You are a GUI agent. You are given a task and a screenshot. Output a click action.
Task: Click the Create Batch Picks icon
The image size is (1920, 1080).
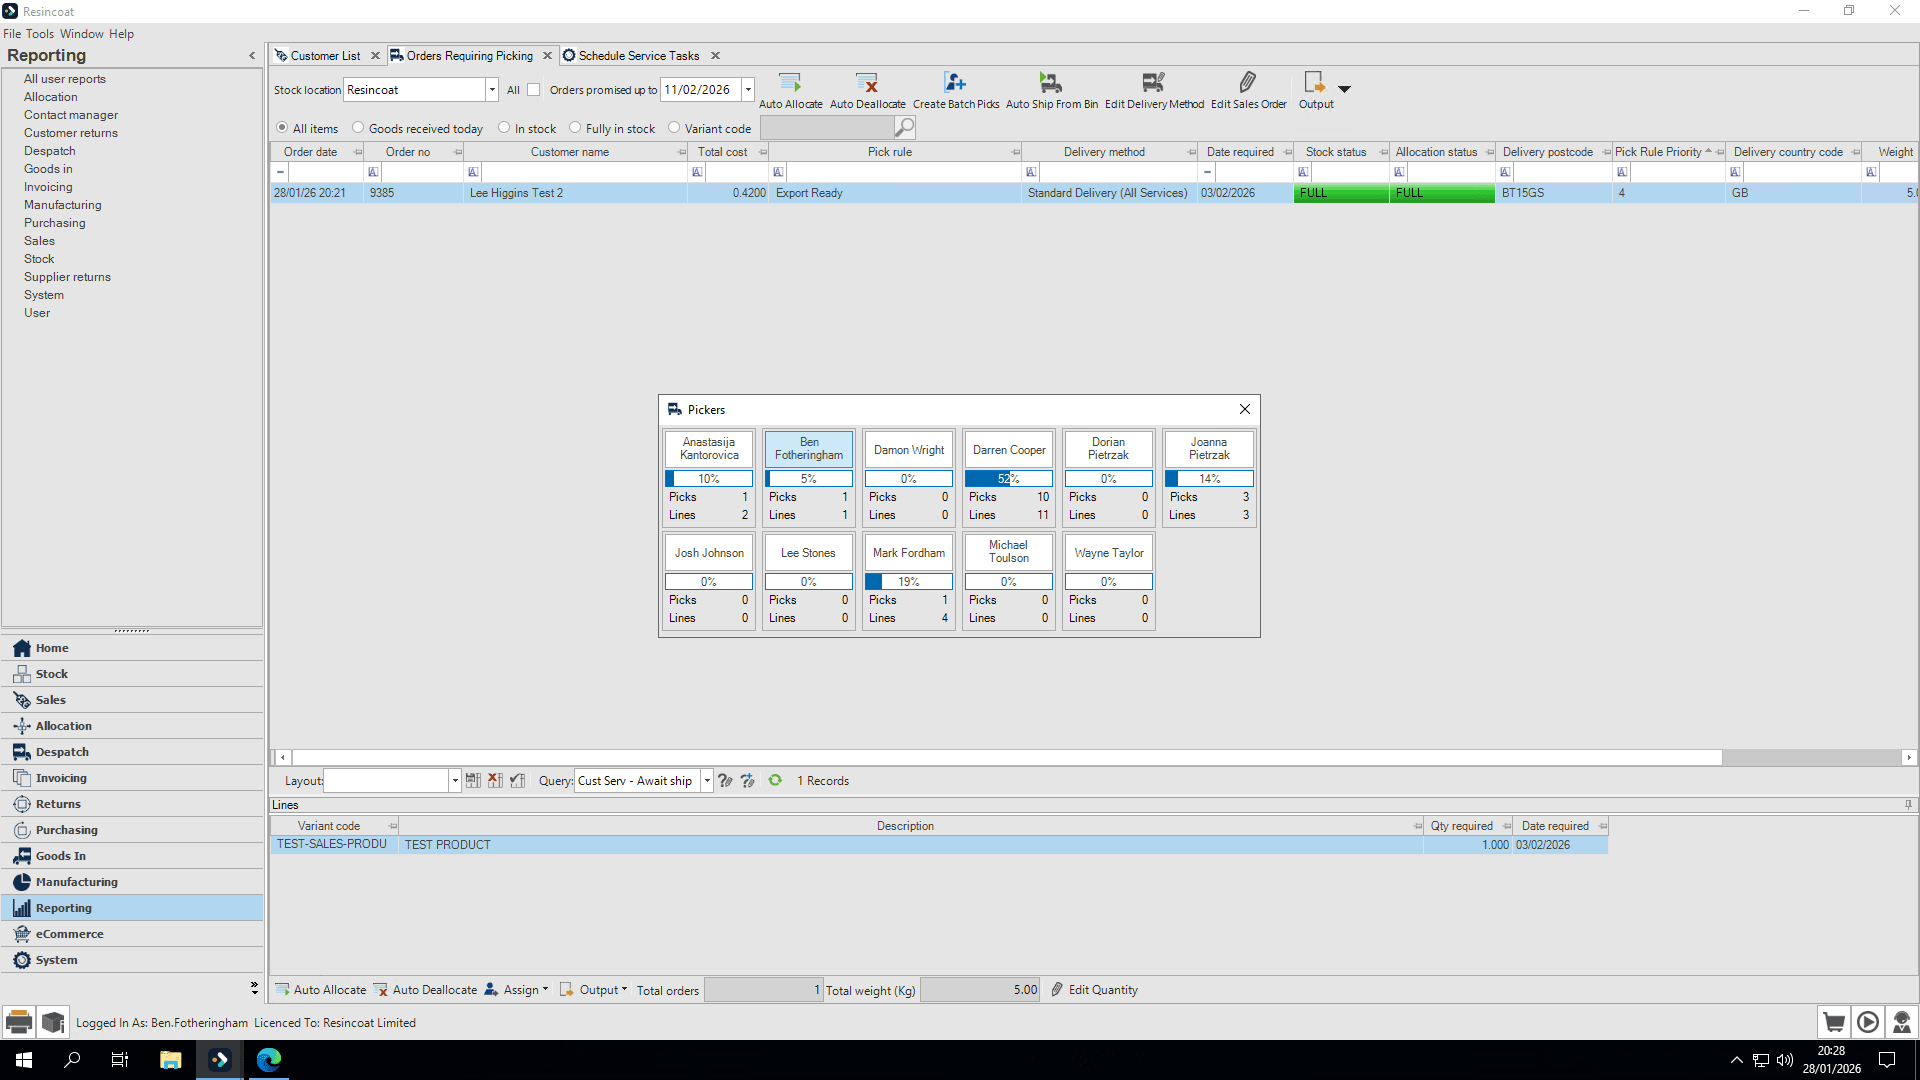955,82
